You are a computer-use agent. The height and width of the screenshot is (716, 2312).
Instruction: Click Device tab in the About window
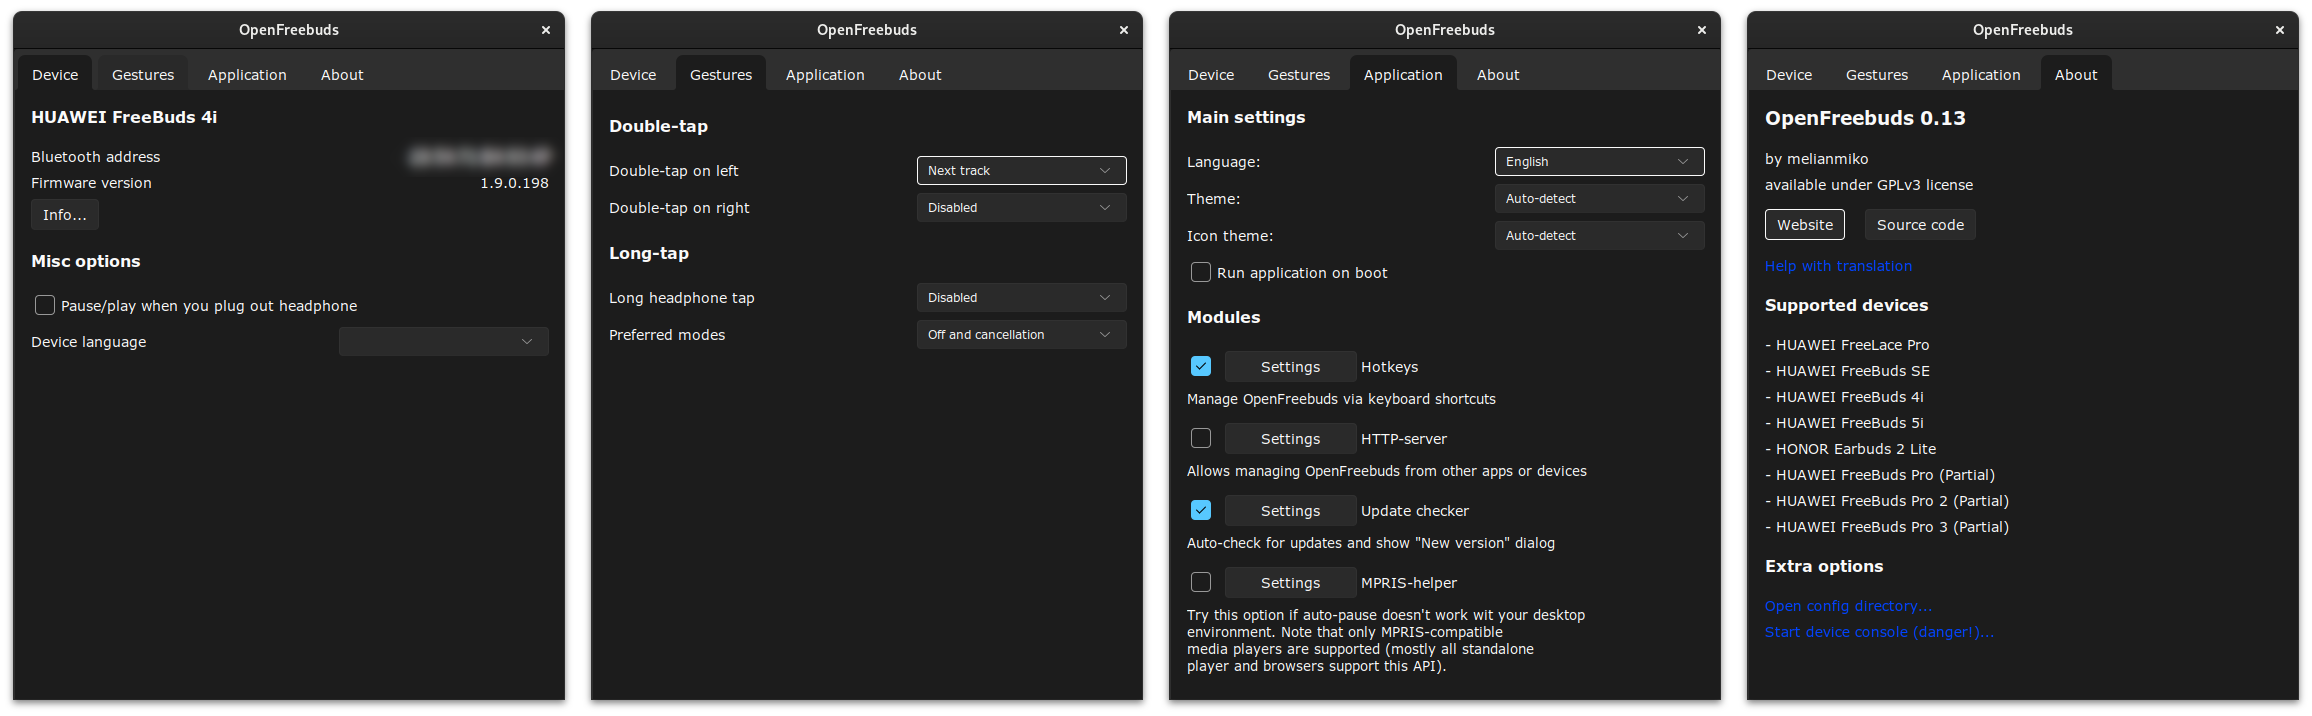pyautogui.click(x=1789, y=74)
